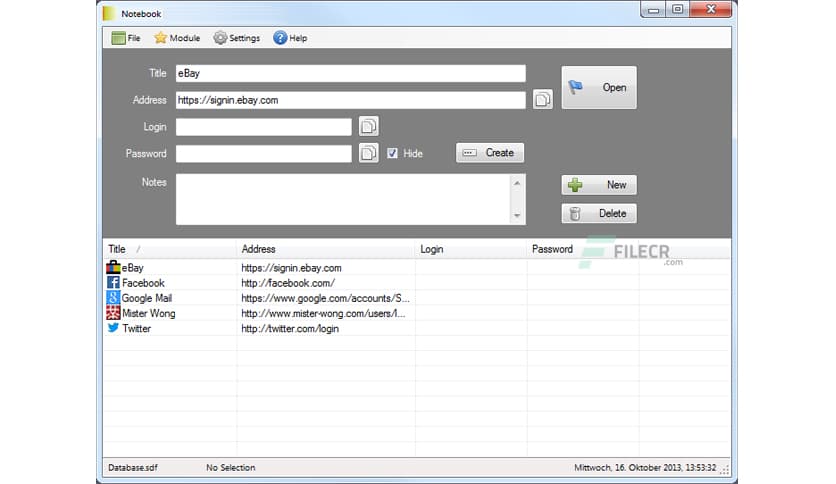Open the Settings menu
Image resolution: width=836 pixels, height=484 pixels.
(x=237, y=38)
